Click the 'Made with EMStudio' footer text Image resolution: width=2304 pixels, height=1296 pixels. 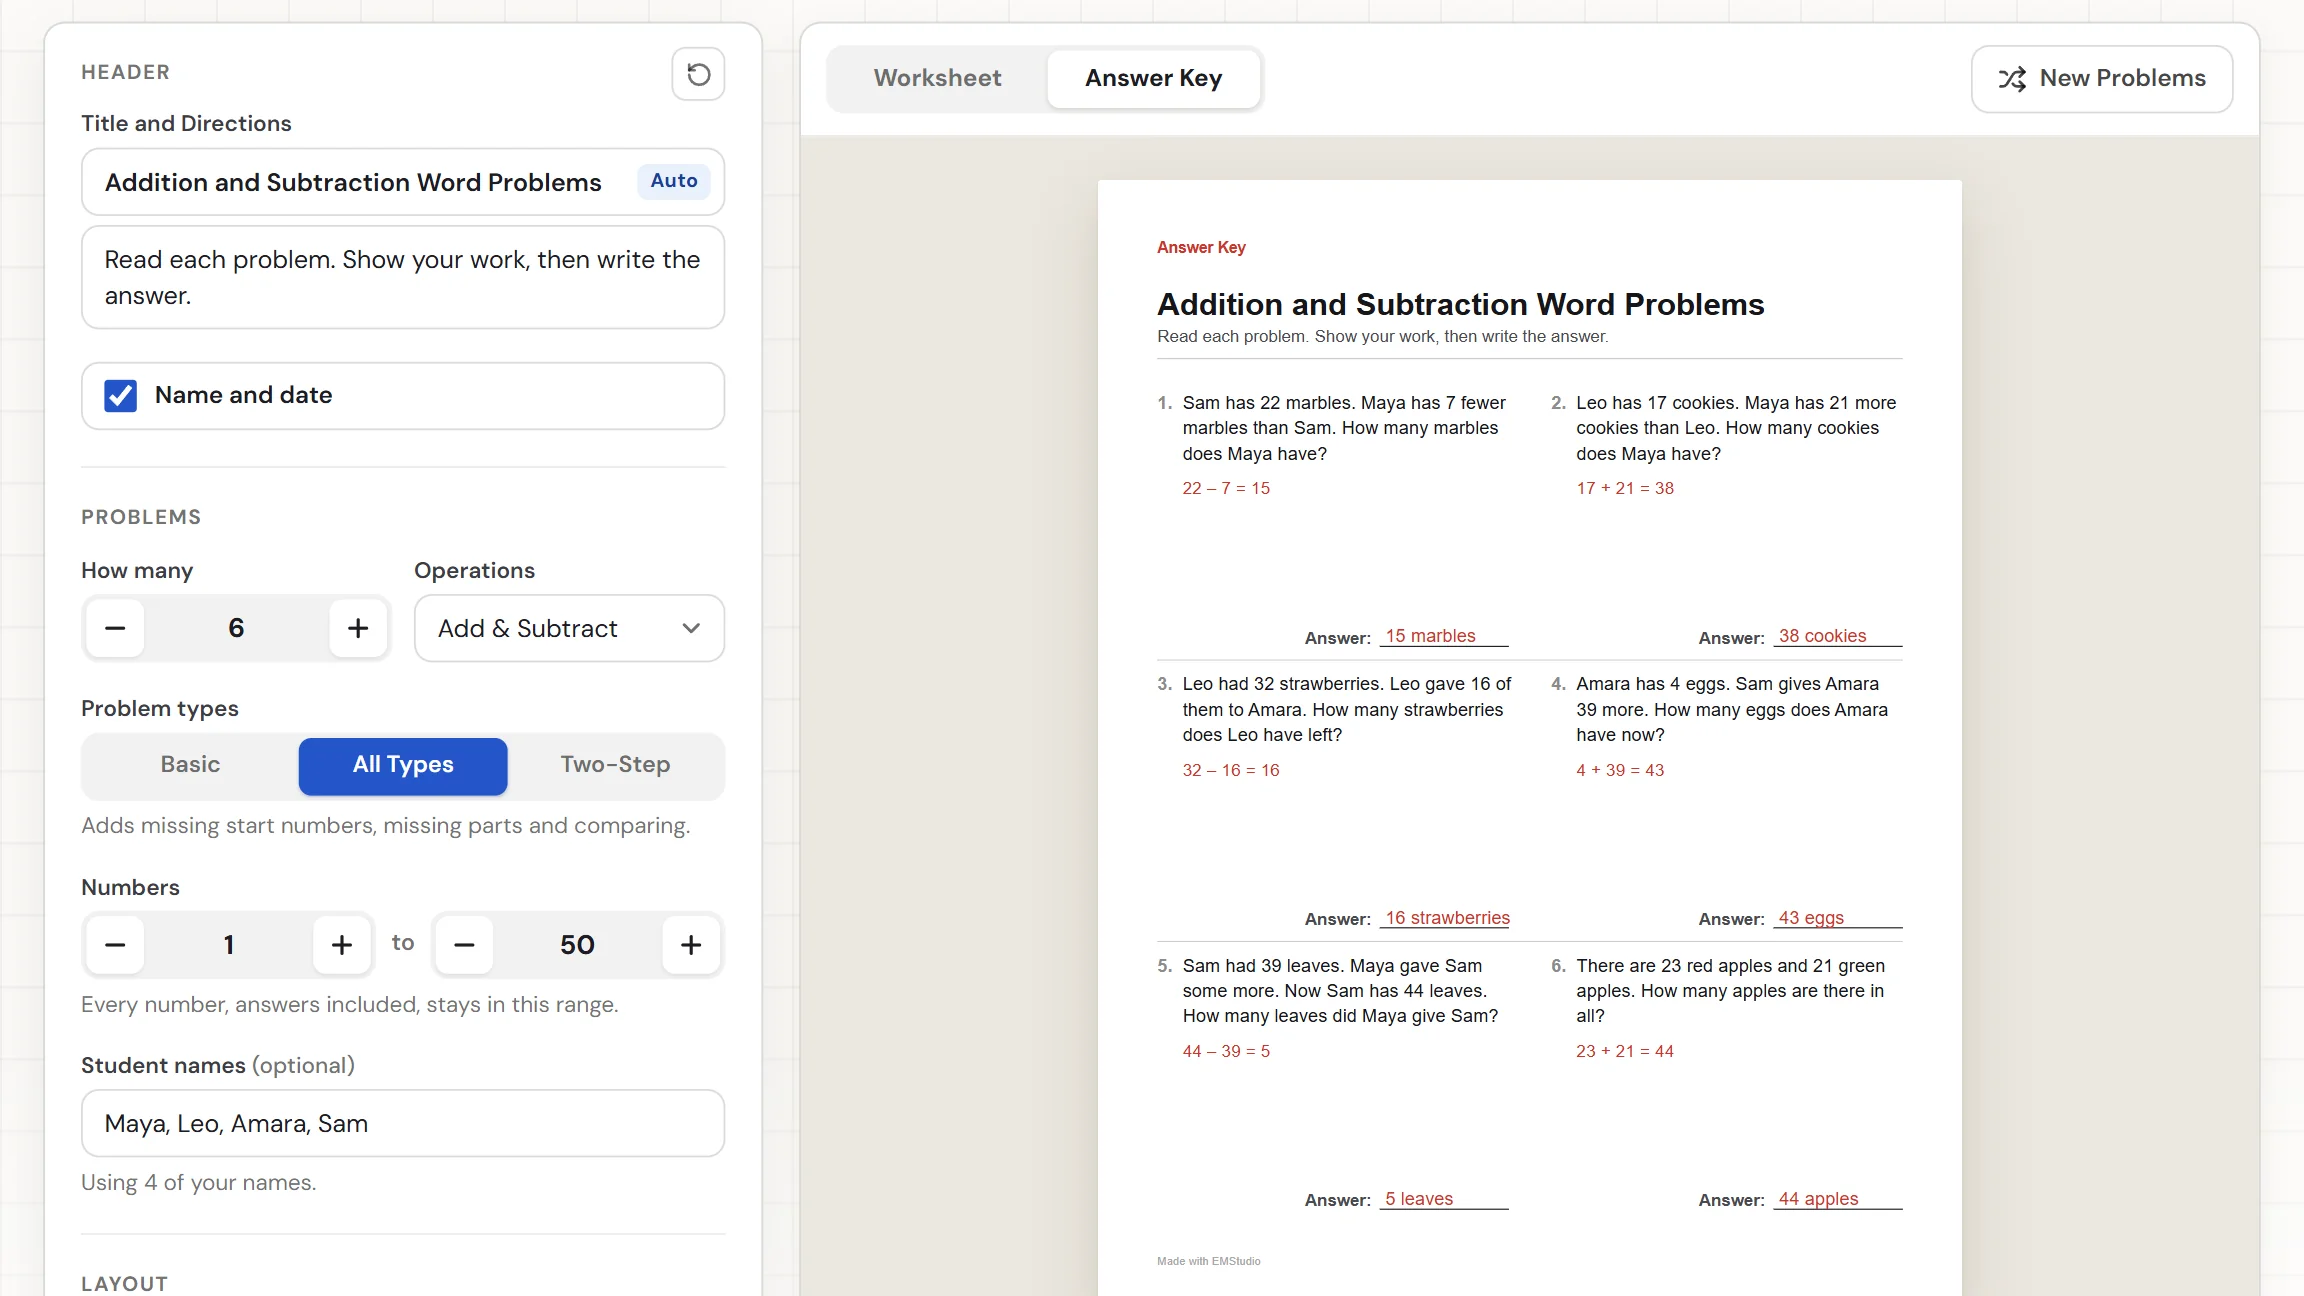pos(1209,1261)
